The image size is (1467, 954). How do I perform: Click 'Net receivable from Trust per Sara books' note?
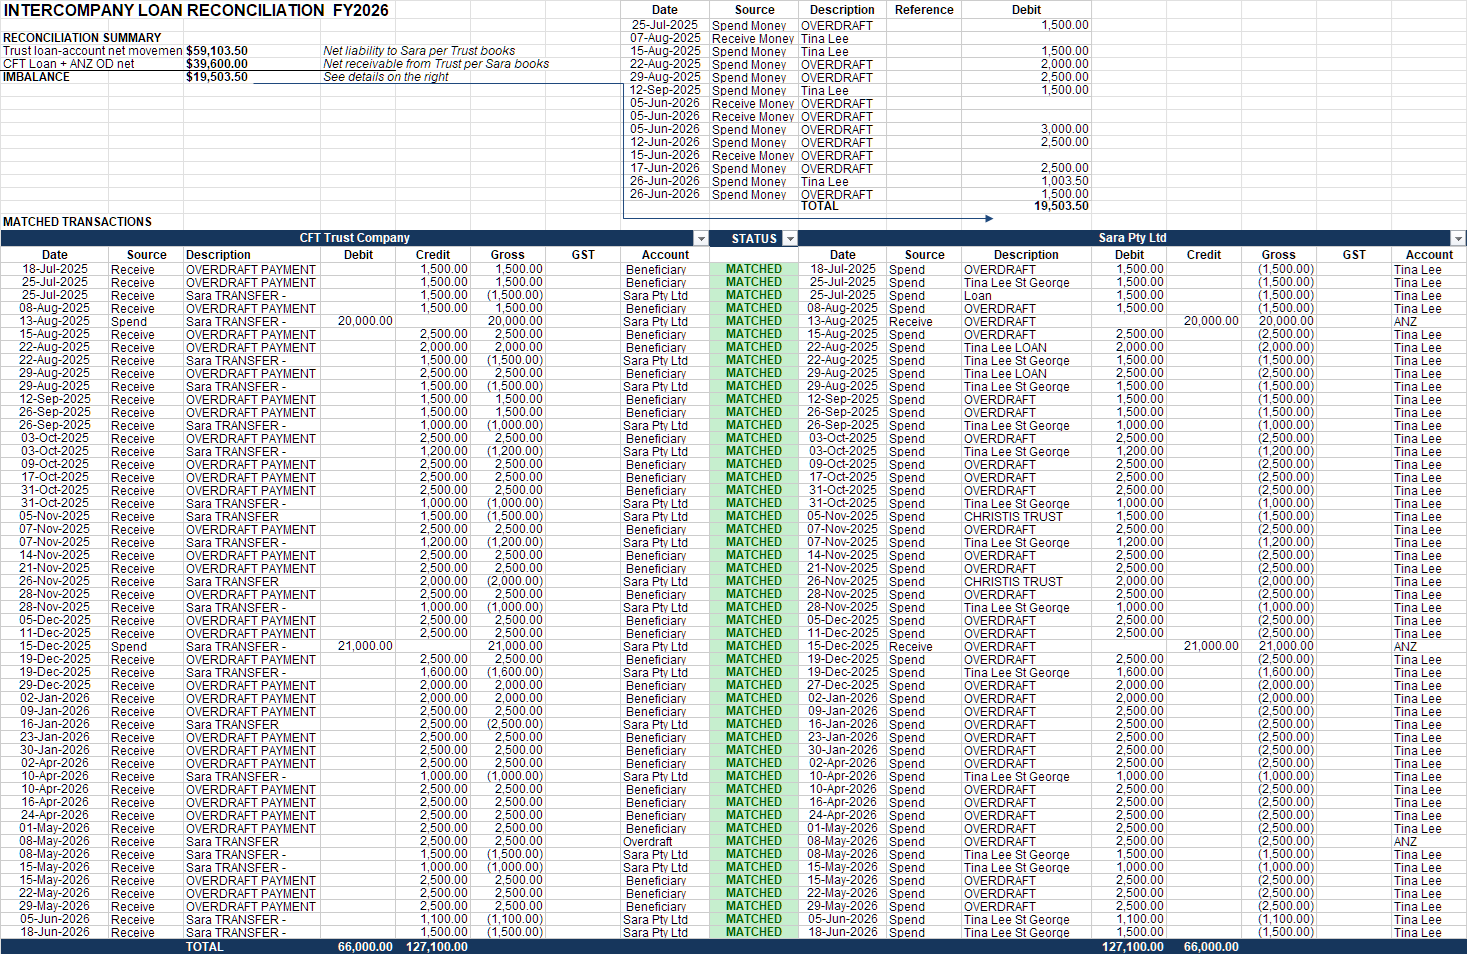coord(436,64)
